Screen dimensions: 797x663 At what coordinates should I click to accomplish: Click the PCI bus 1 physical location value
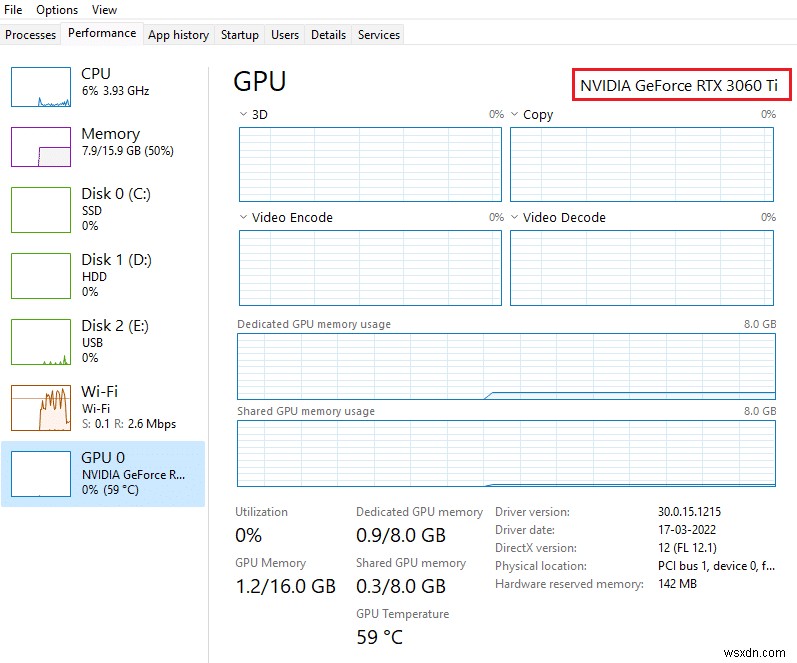pos(716,566)
